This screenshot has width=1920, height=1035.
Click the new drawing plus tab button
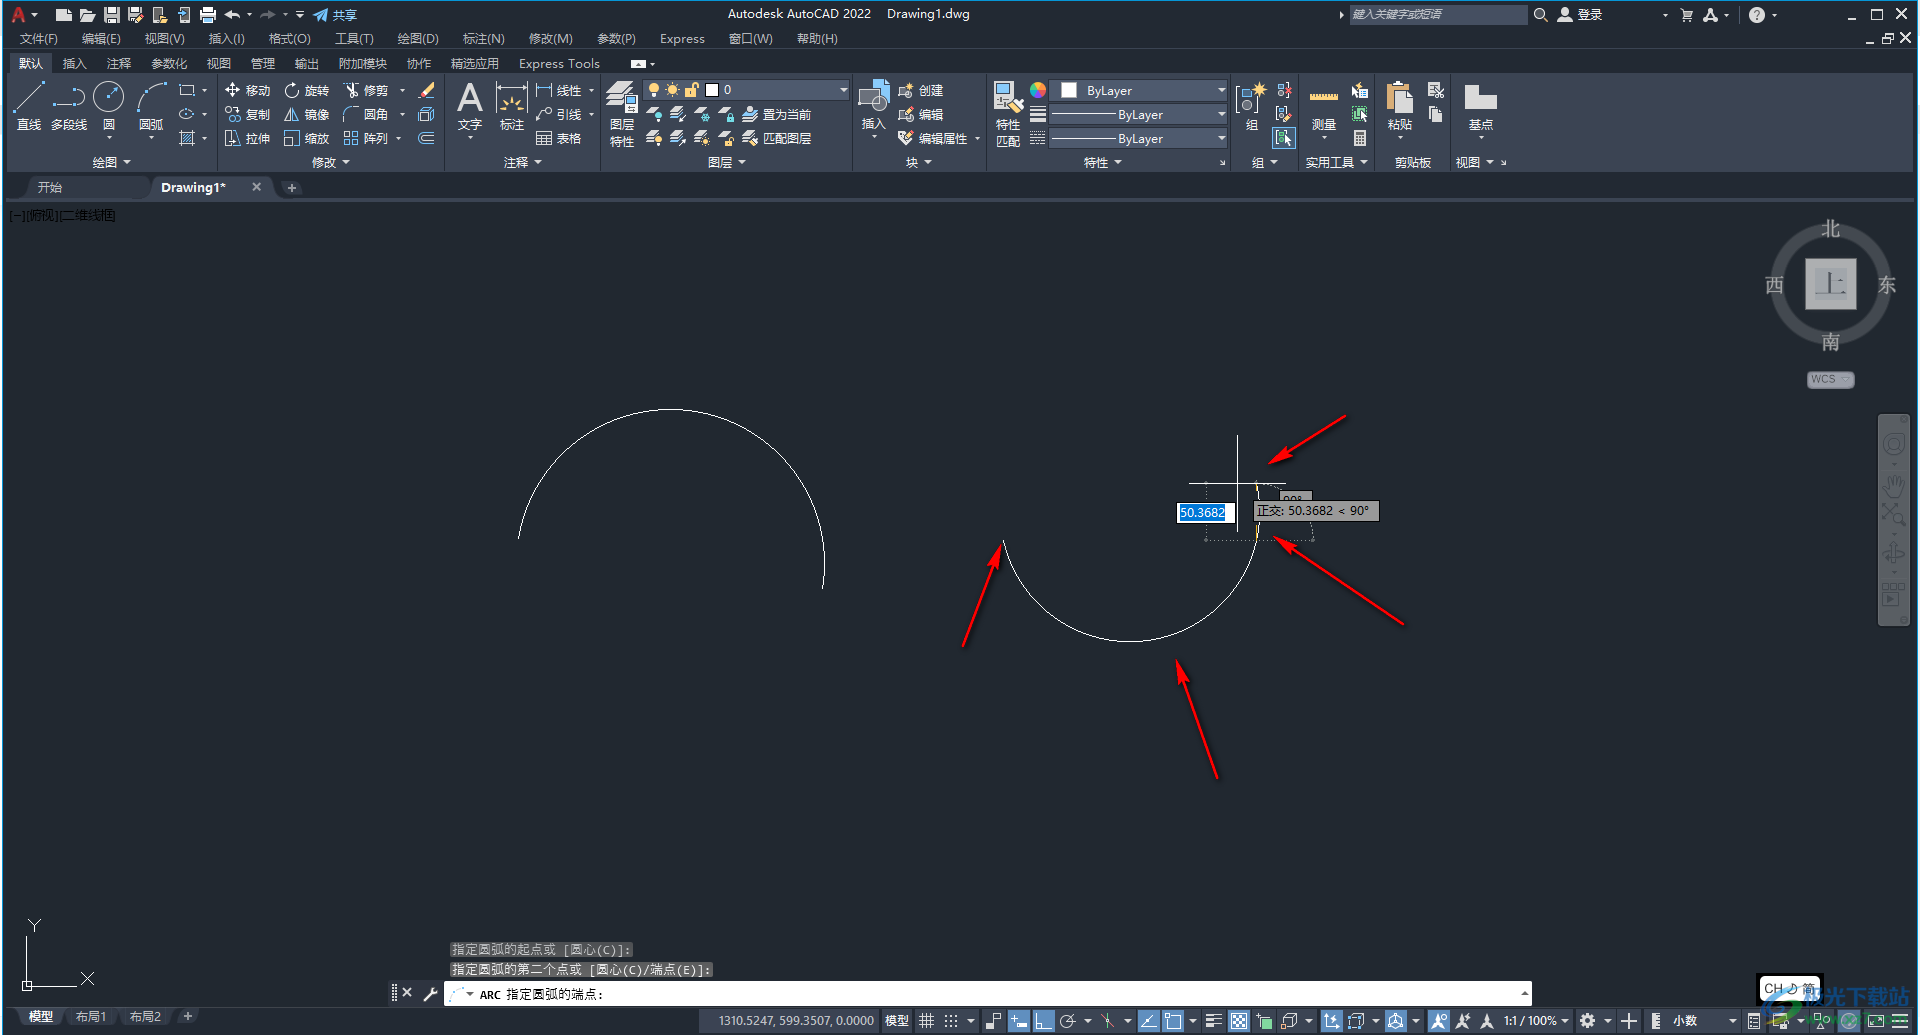(x=291, y=187)
